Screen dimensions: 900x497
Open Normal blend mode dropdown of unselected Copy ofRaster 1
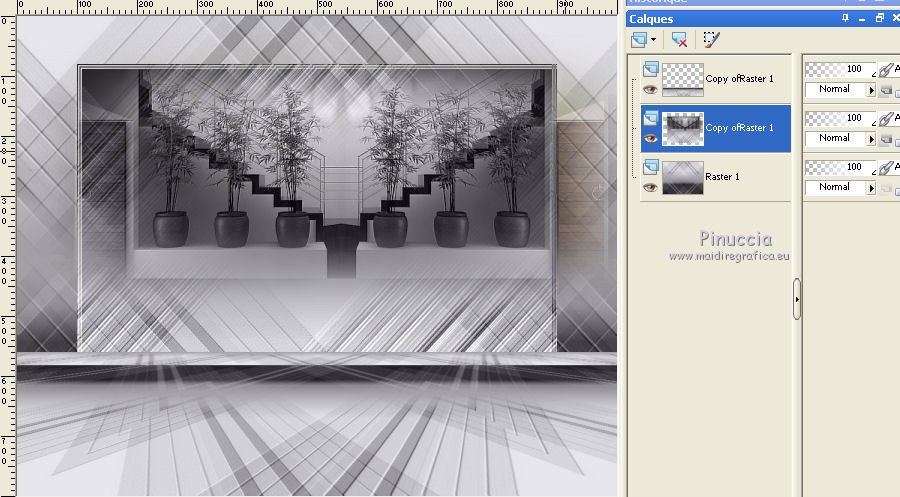[840, 89]
